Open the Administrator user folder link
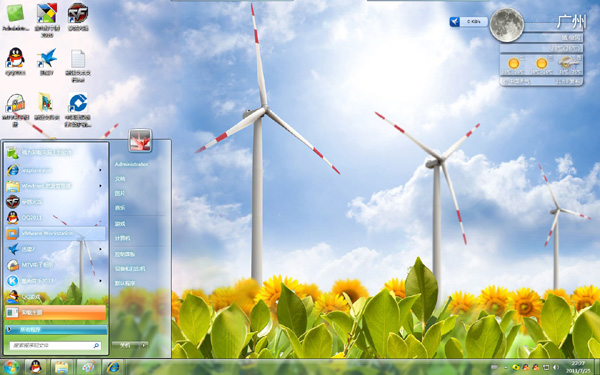Viewport: 600px width, 375px height. point(131,164)
